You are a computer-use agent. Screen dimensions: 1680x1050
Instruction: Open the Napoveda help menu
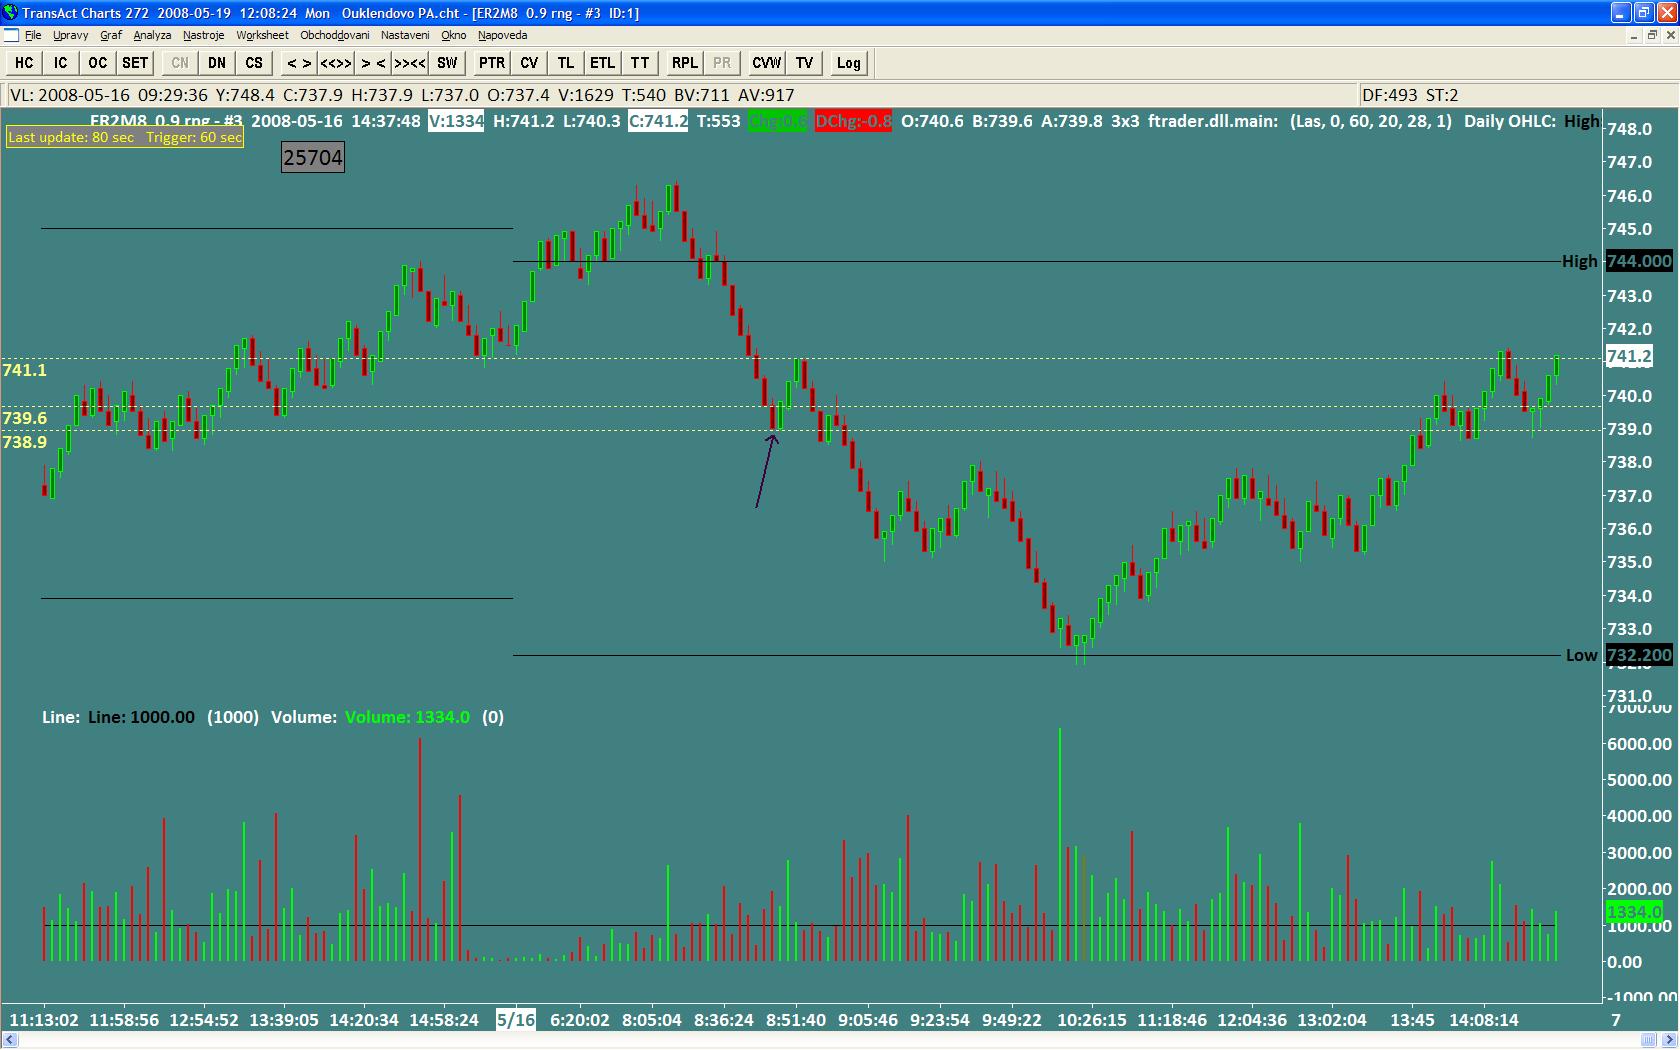tap(502, 35)
